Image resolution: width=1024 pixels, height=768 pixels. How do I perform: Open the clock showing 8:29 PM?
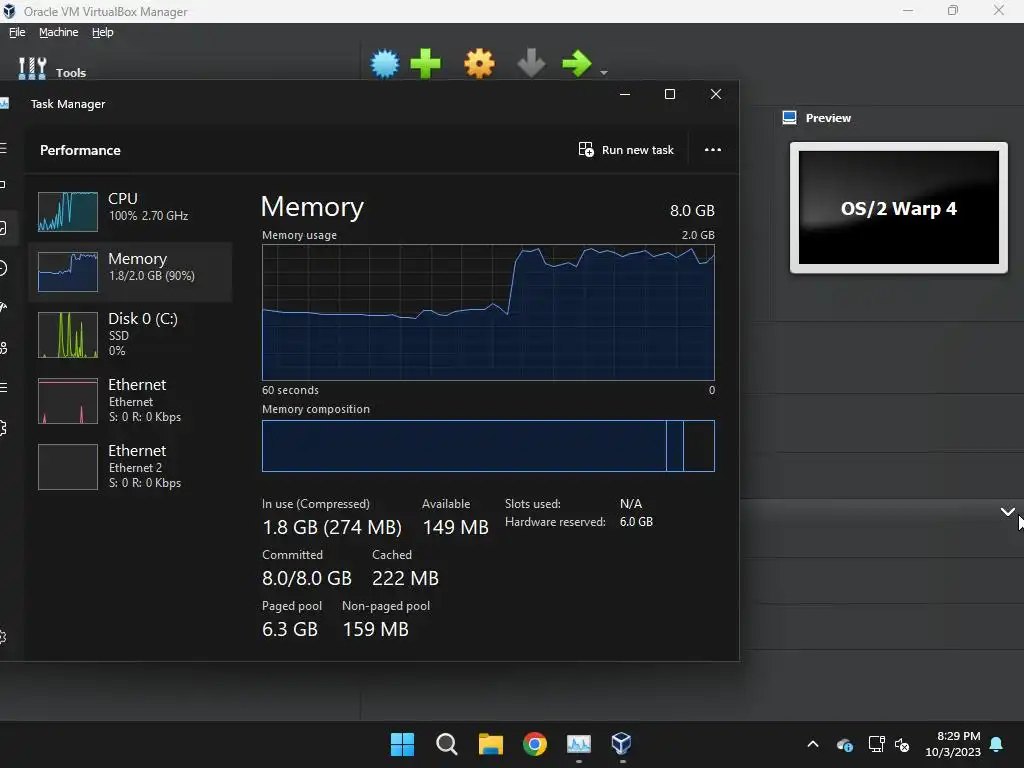pyautogui.click(x=953, y=744)
